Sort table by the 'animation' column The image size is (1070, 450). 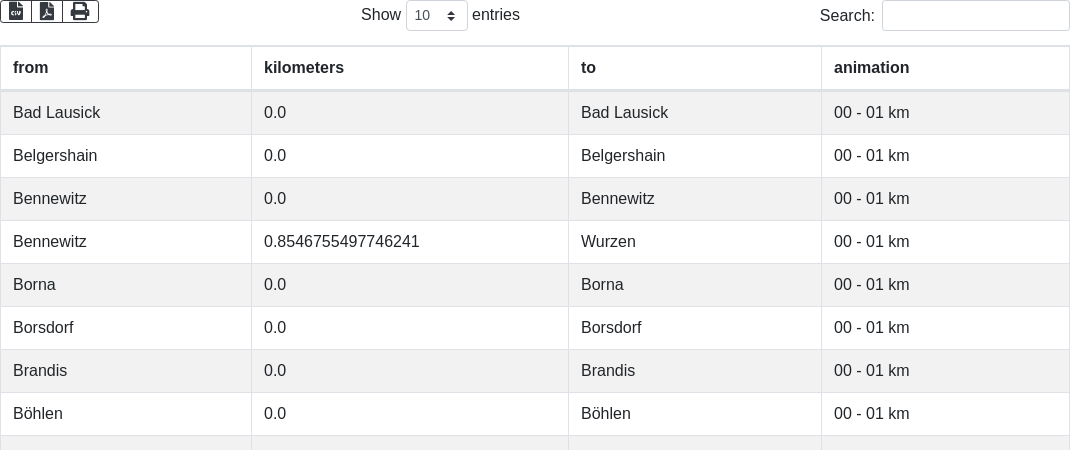point(871,68)
